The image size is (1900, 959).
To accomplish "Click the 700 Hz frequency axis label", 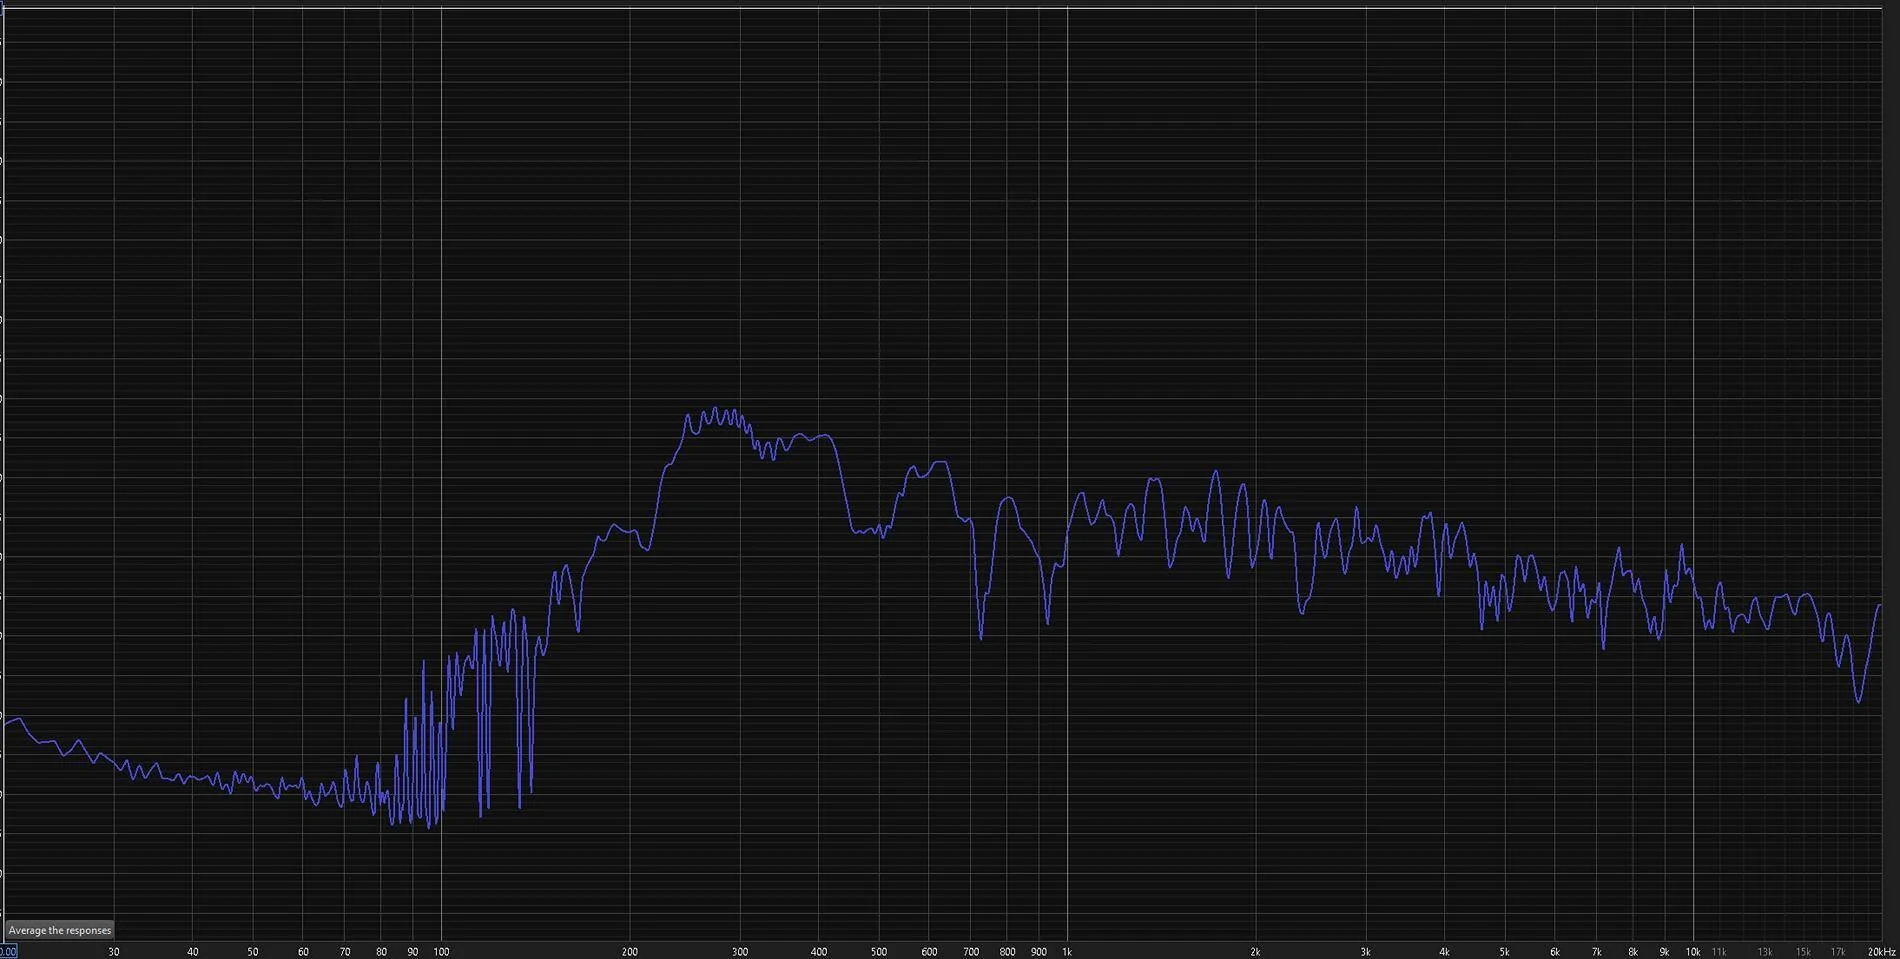I will point(971,952).
